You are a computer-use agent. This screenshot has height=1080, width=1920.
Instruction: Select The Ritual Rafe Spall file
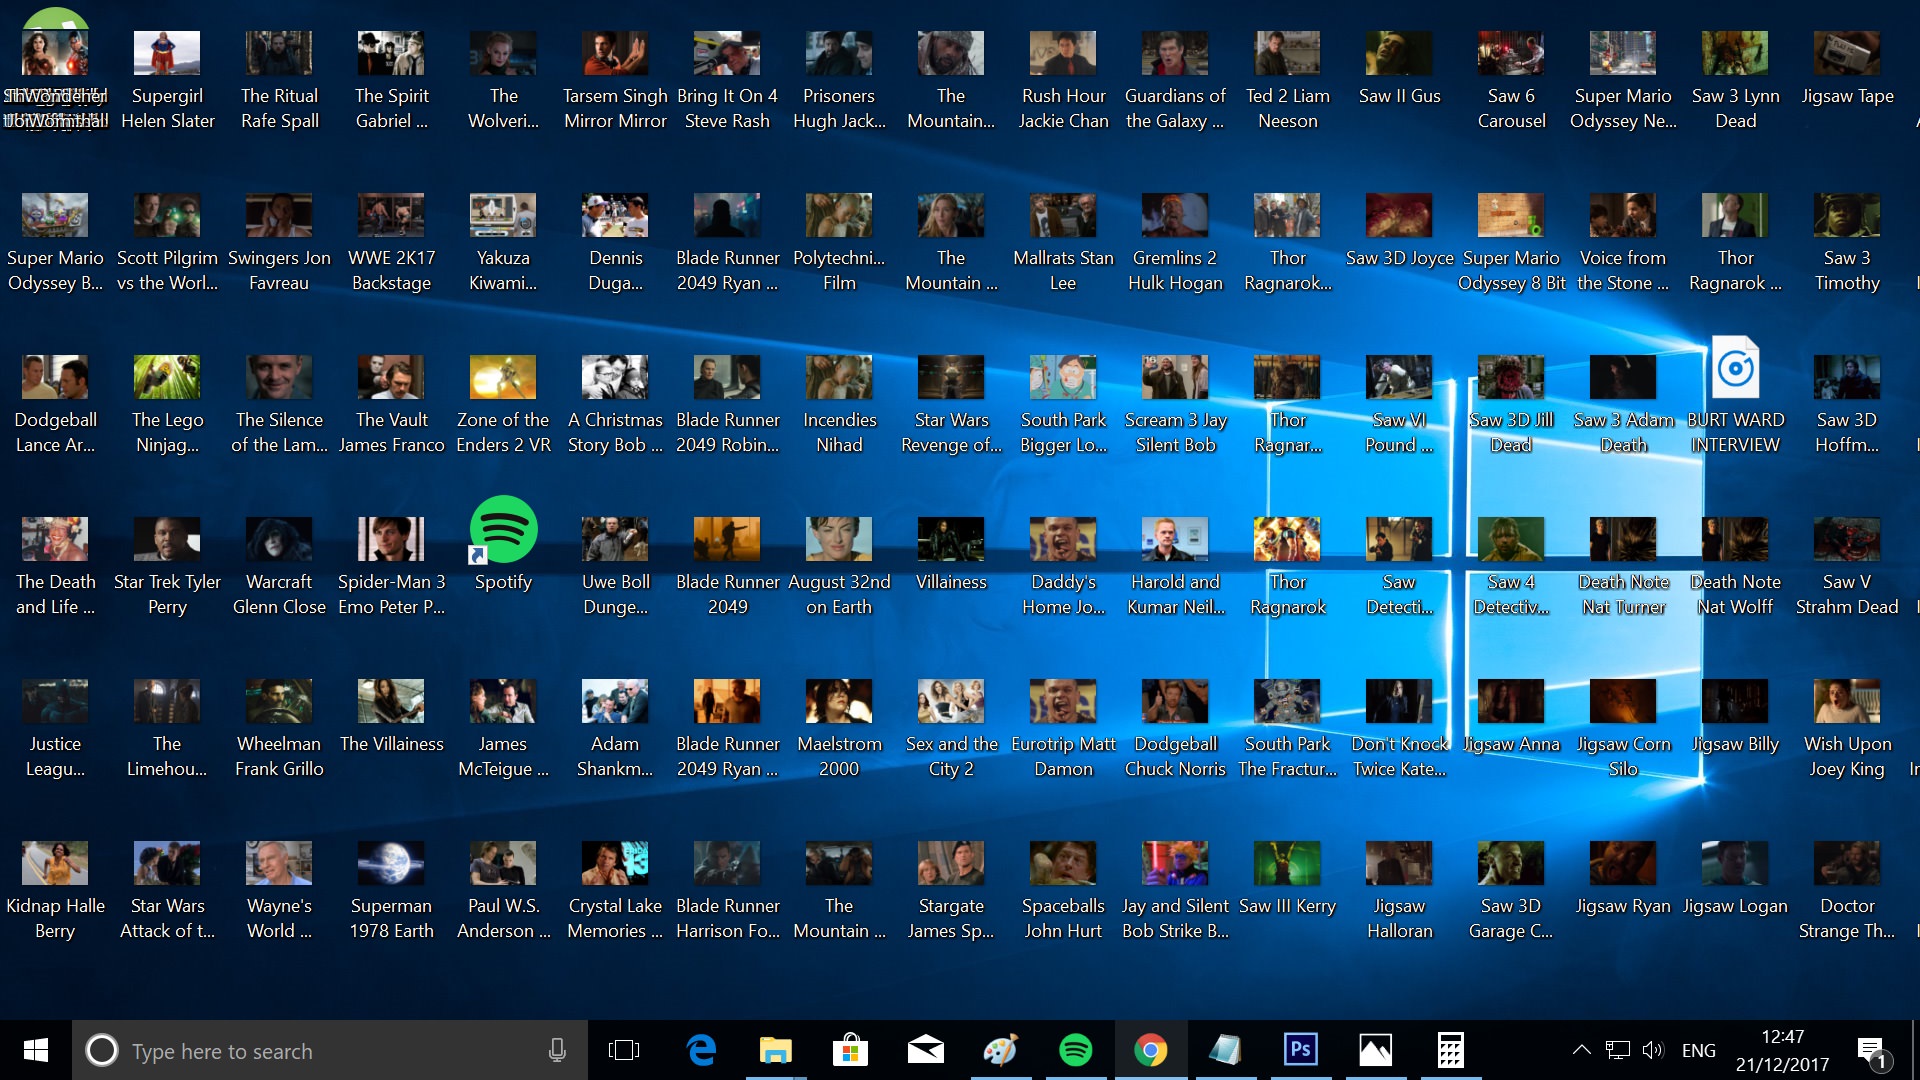(279, 82)
